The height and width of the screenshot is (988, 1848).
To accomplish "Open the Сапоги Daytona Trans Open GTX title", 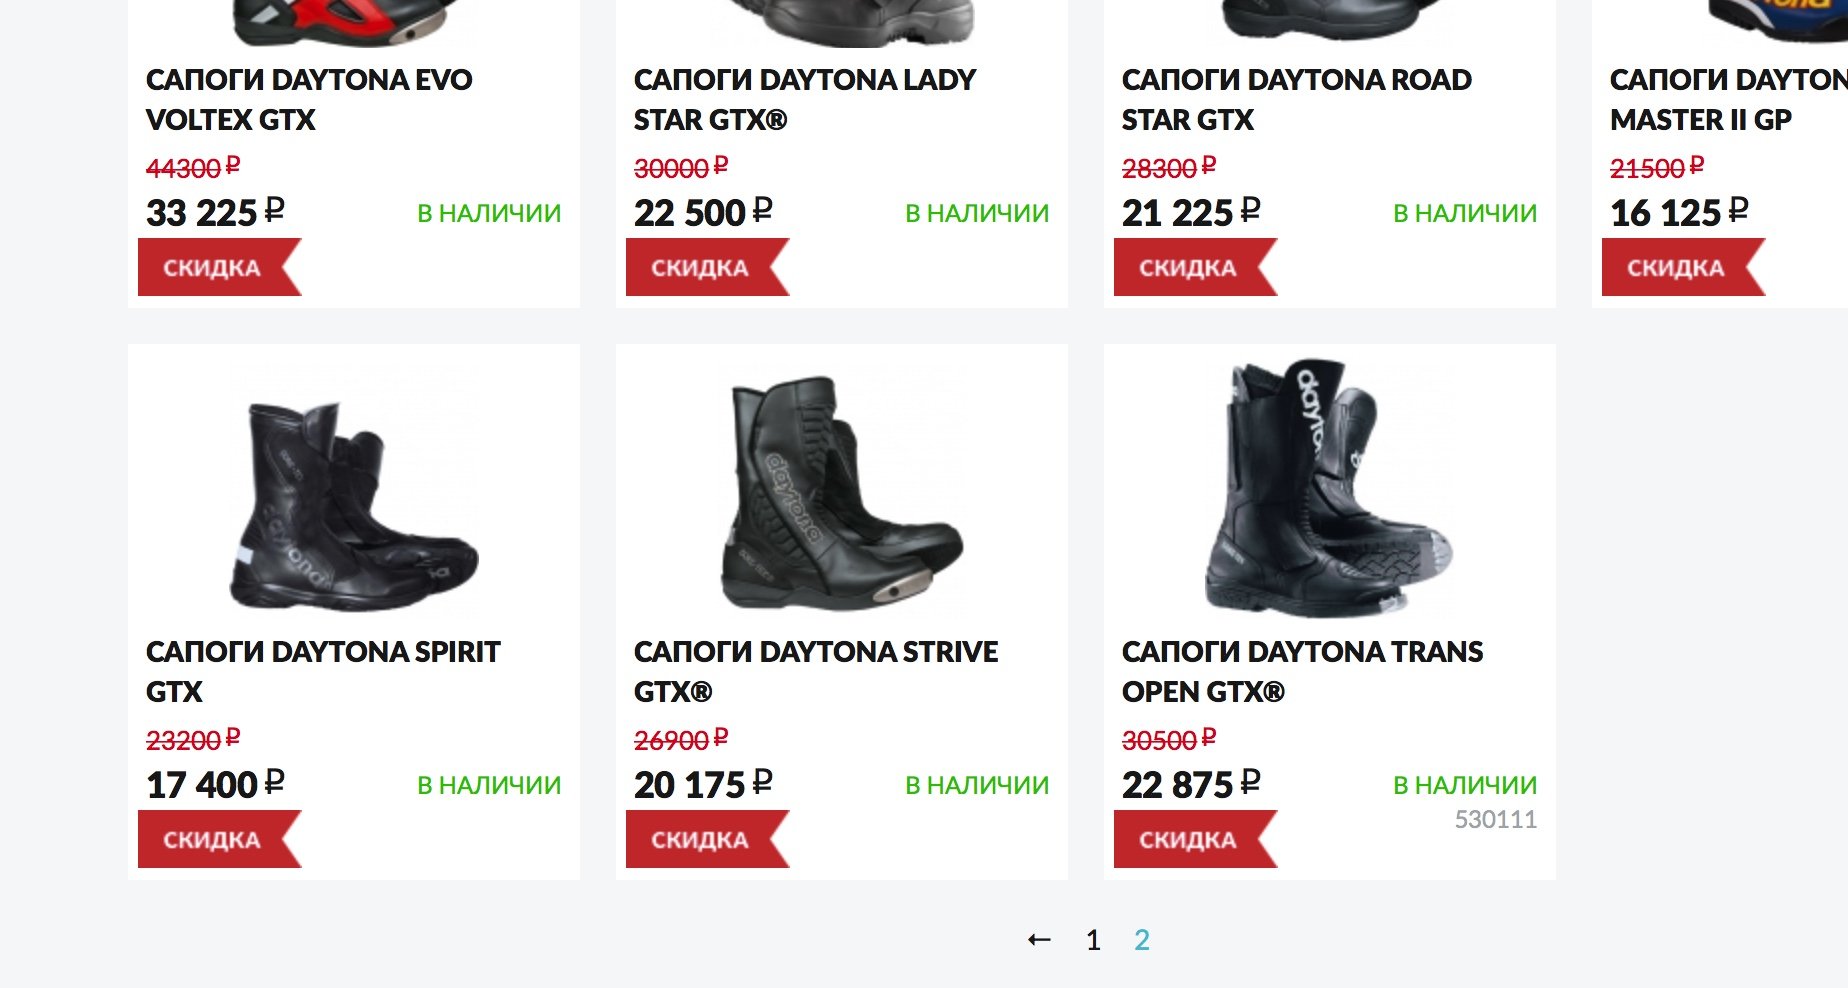I will 1302,671.
